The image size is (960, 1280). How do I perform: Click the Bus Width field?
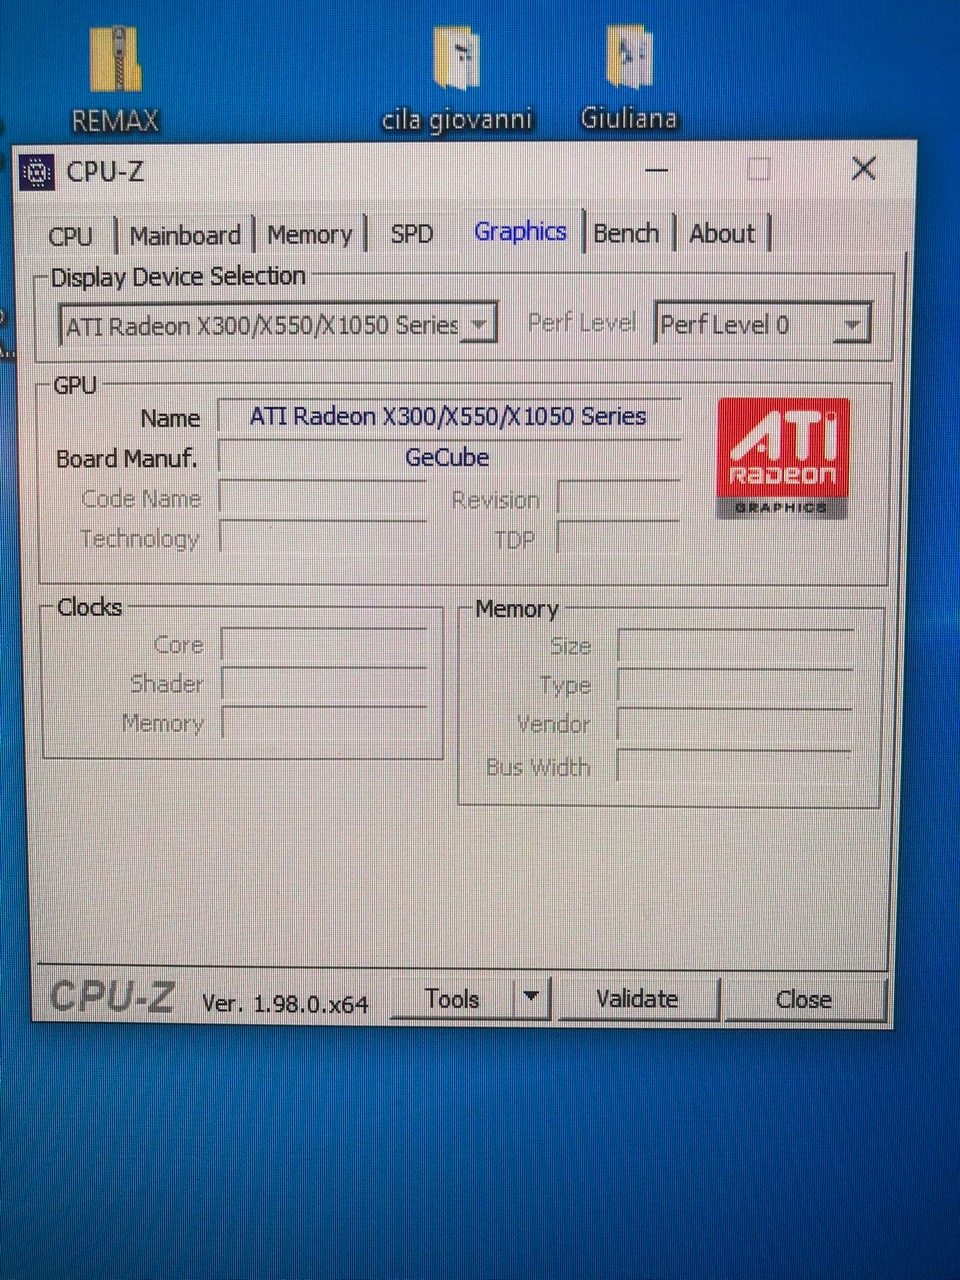click(735, 766)
